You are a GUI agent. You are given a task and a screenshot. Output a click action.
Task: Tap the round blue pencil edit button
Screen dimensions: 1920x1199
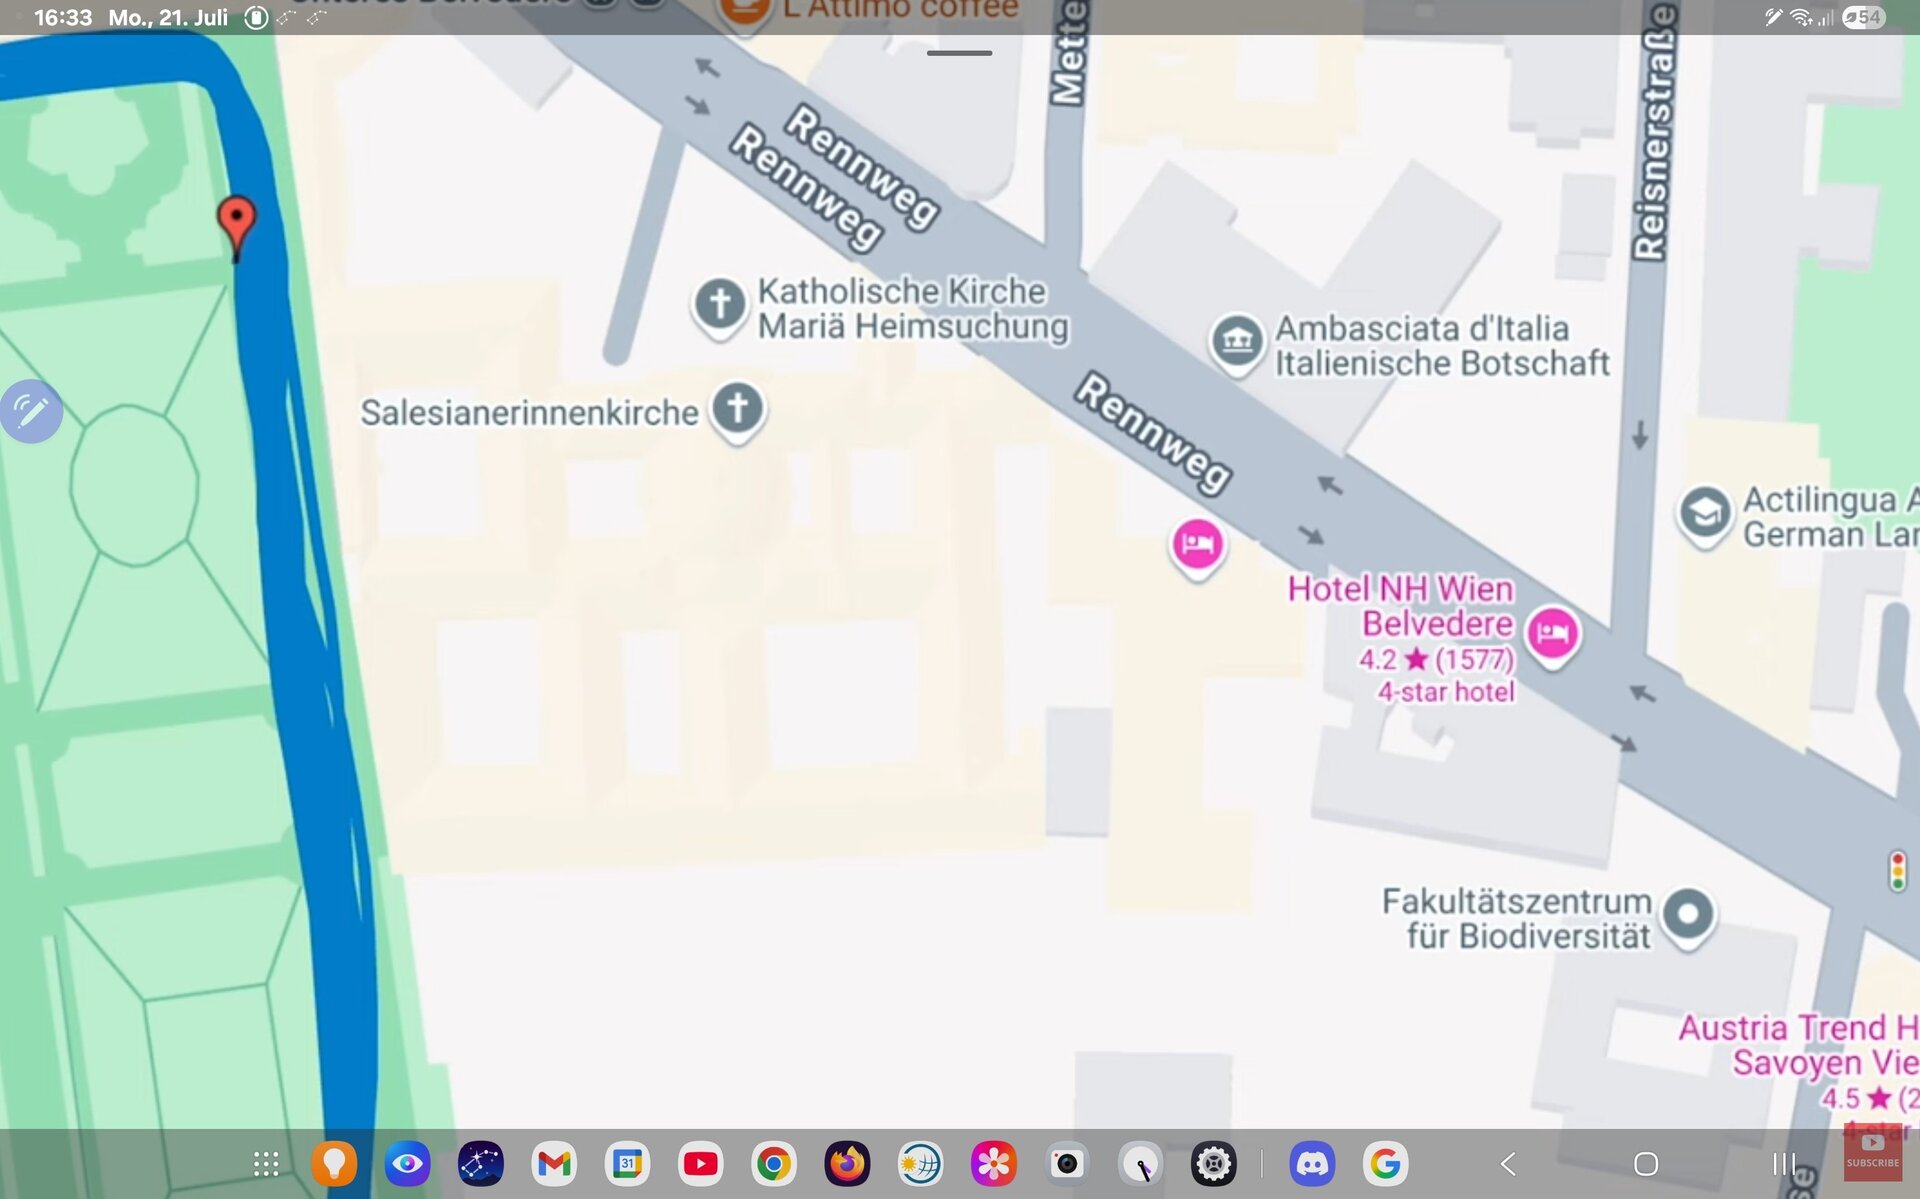click(31, 411)
